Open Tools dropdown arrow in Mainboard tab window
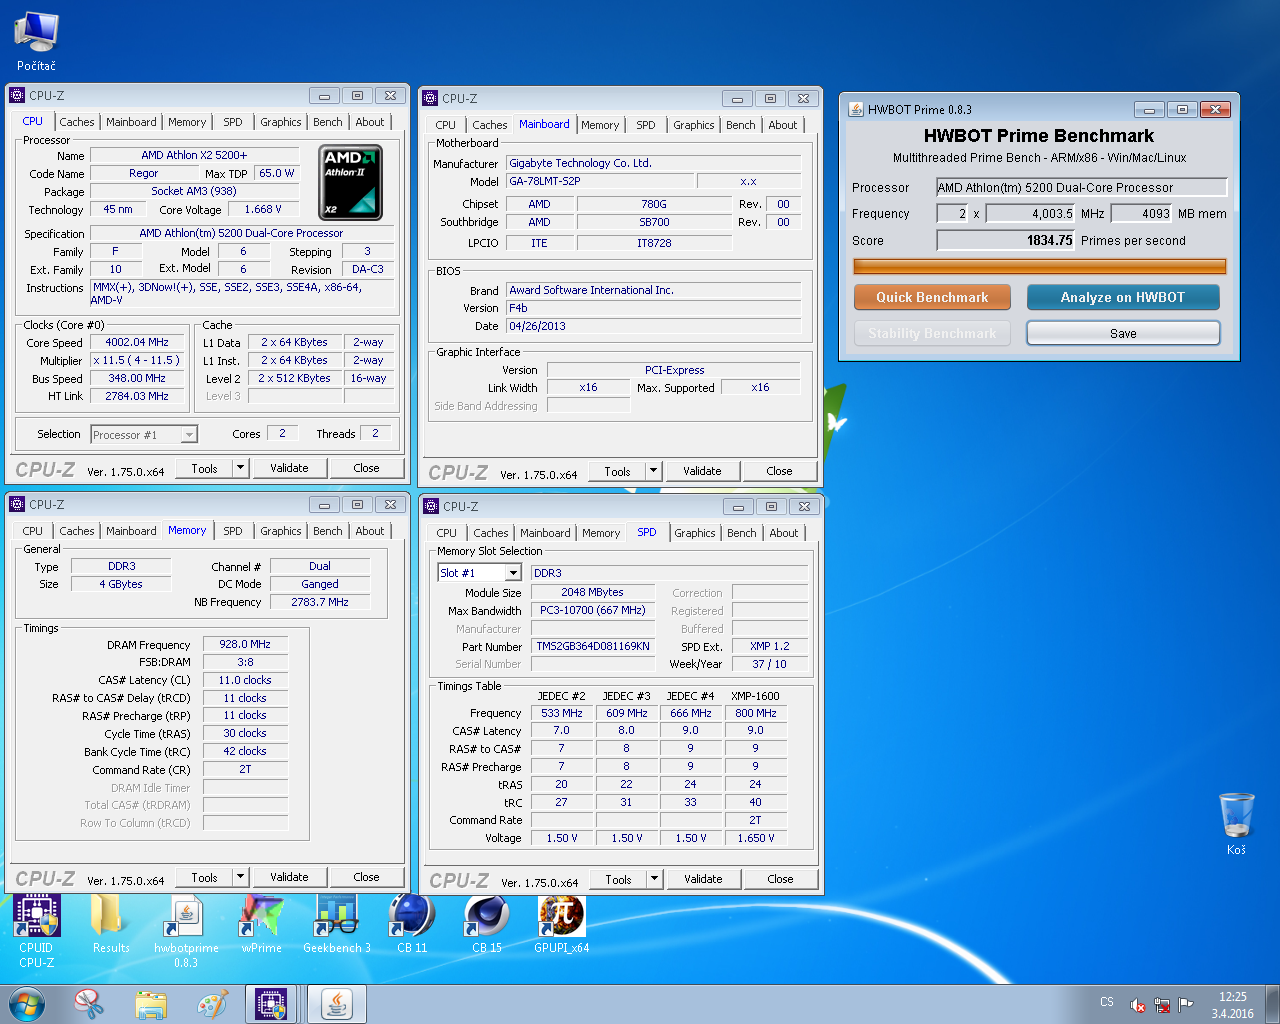The width and height of the screenshot is (1280, 1024). coord(653,471)
